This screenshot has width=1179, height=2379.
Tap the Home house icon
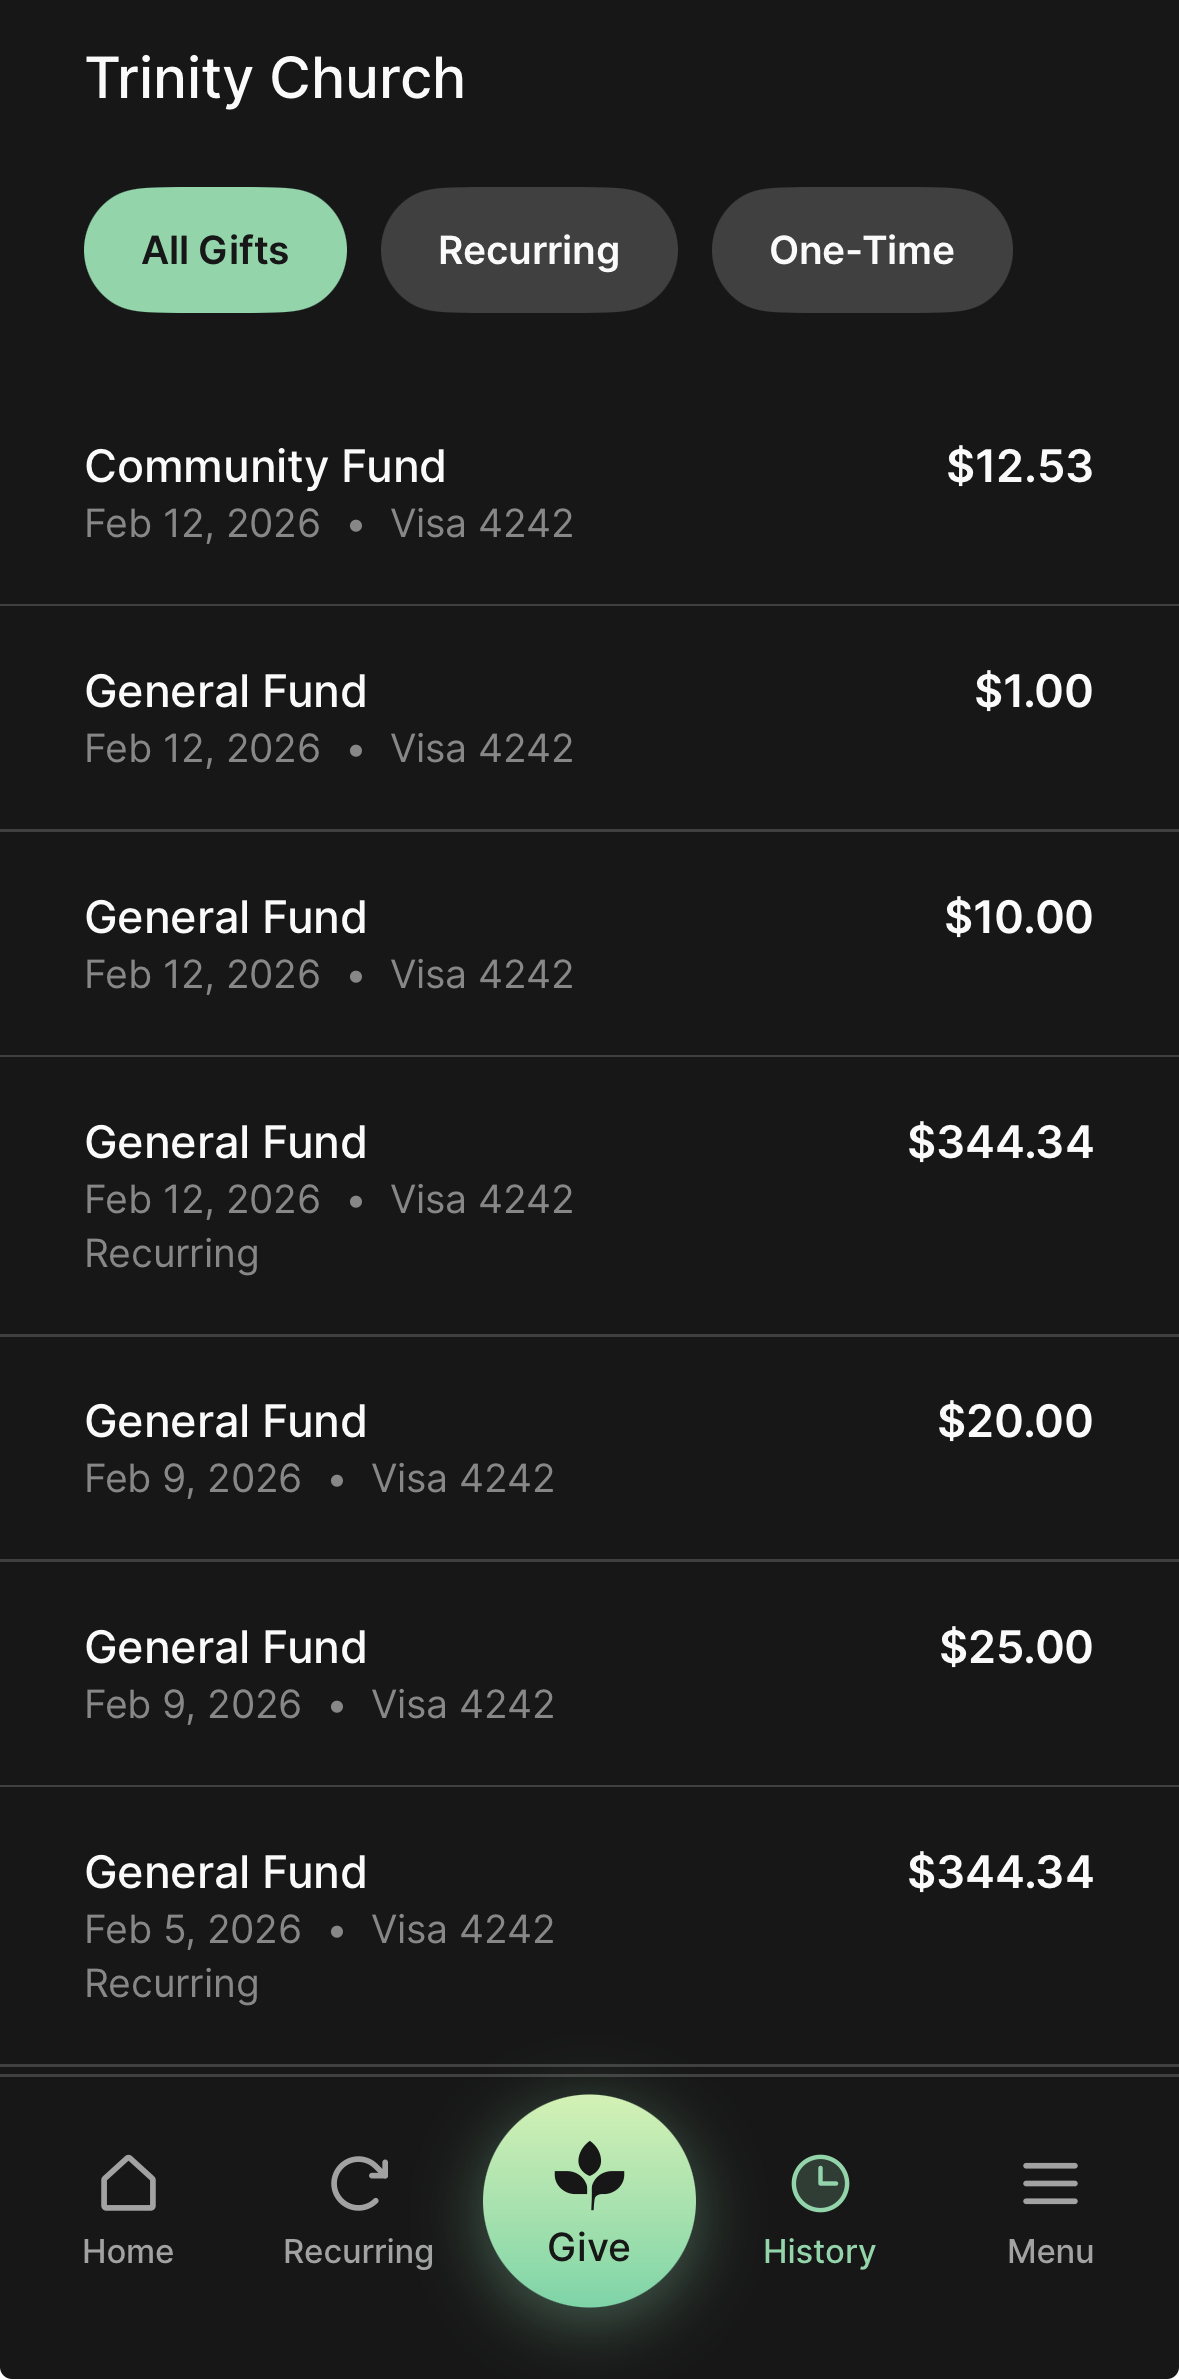point(128,2182)
